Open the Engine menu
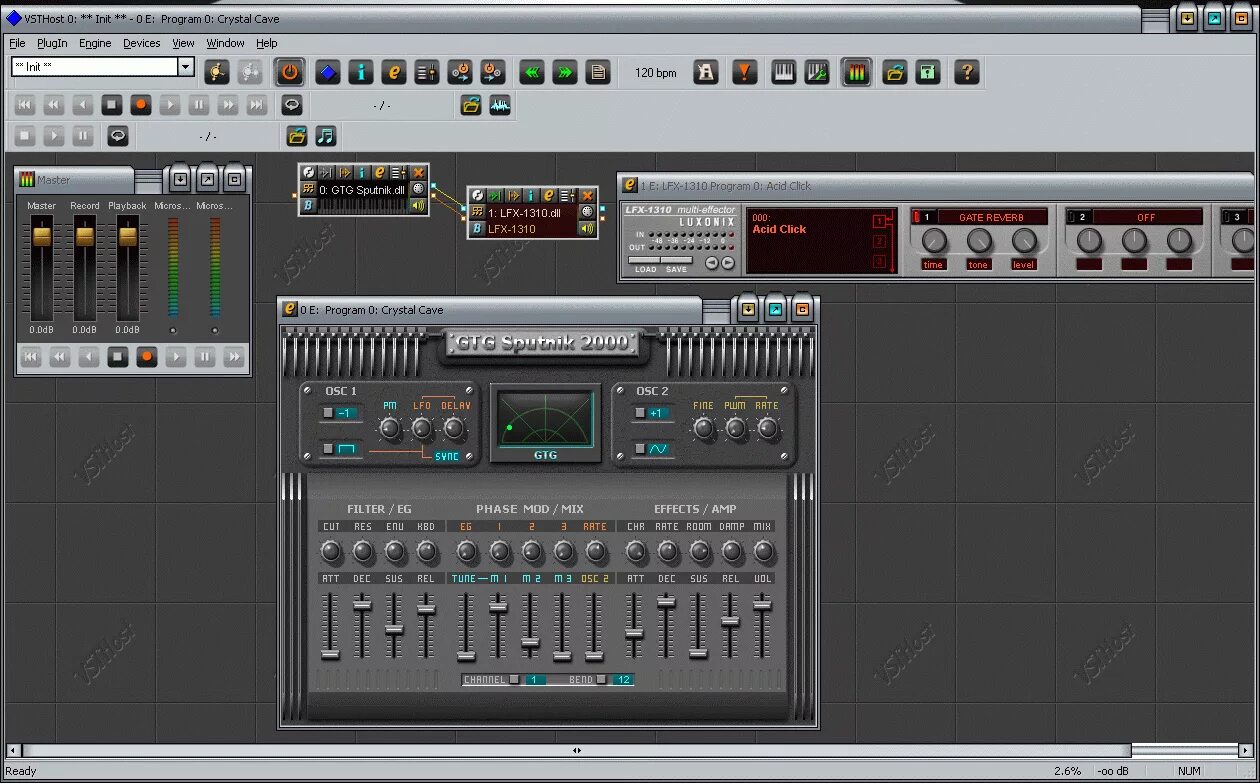 (95, 43)
